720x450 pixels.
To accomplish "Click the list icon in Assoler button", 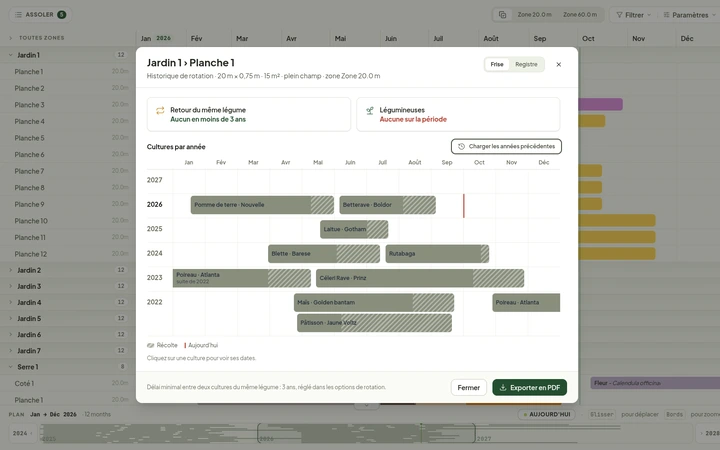I will [18, 15].
